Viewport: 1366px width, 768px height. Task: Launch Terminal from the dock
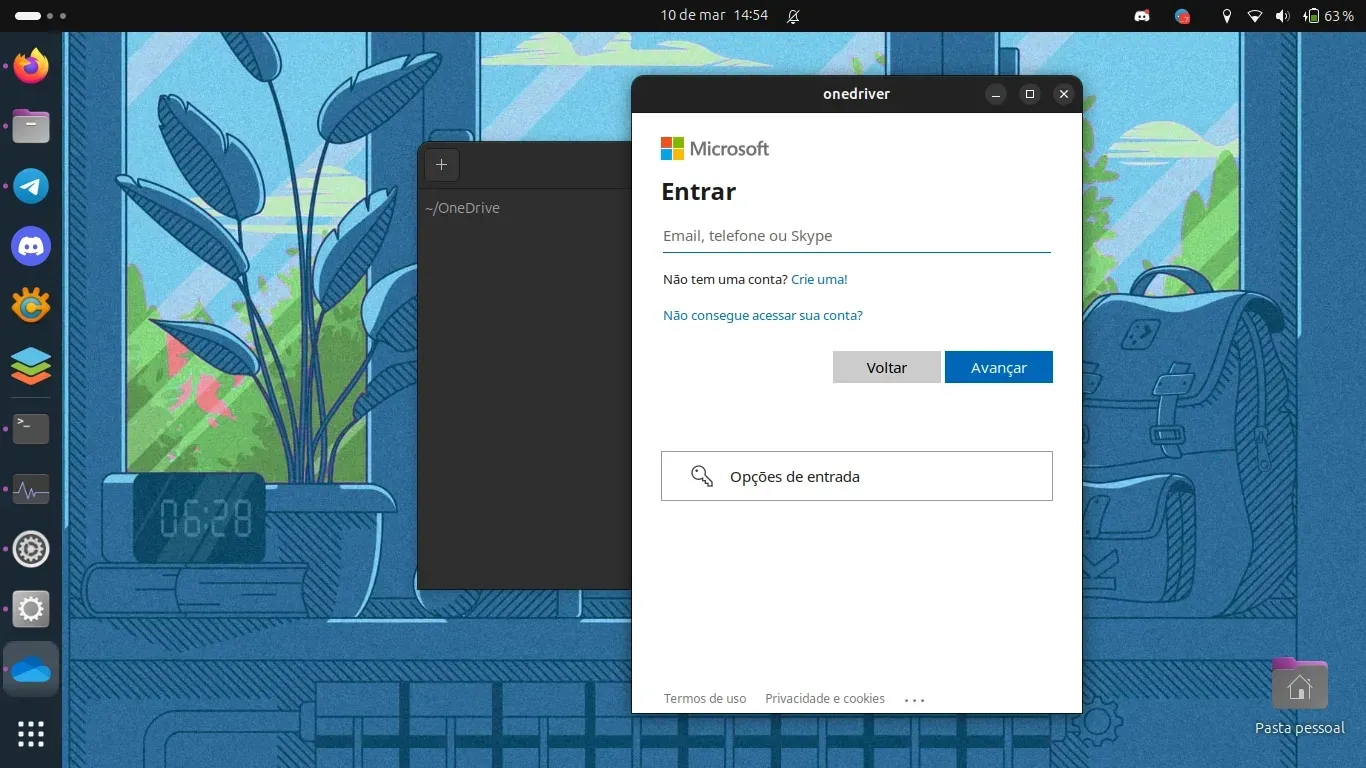pyautogui.click(x=31, y=429)
